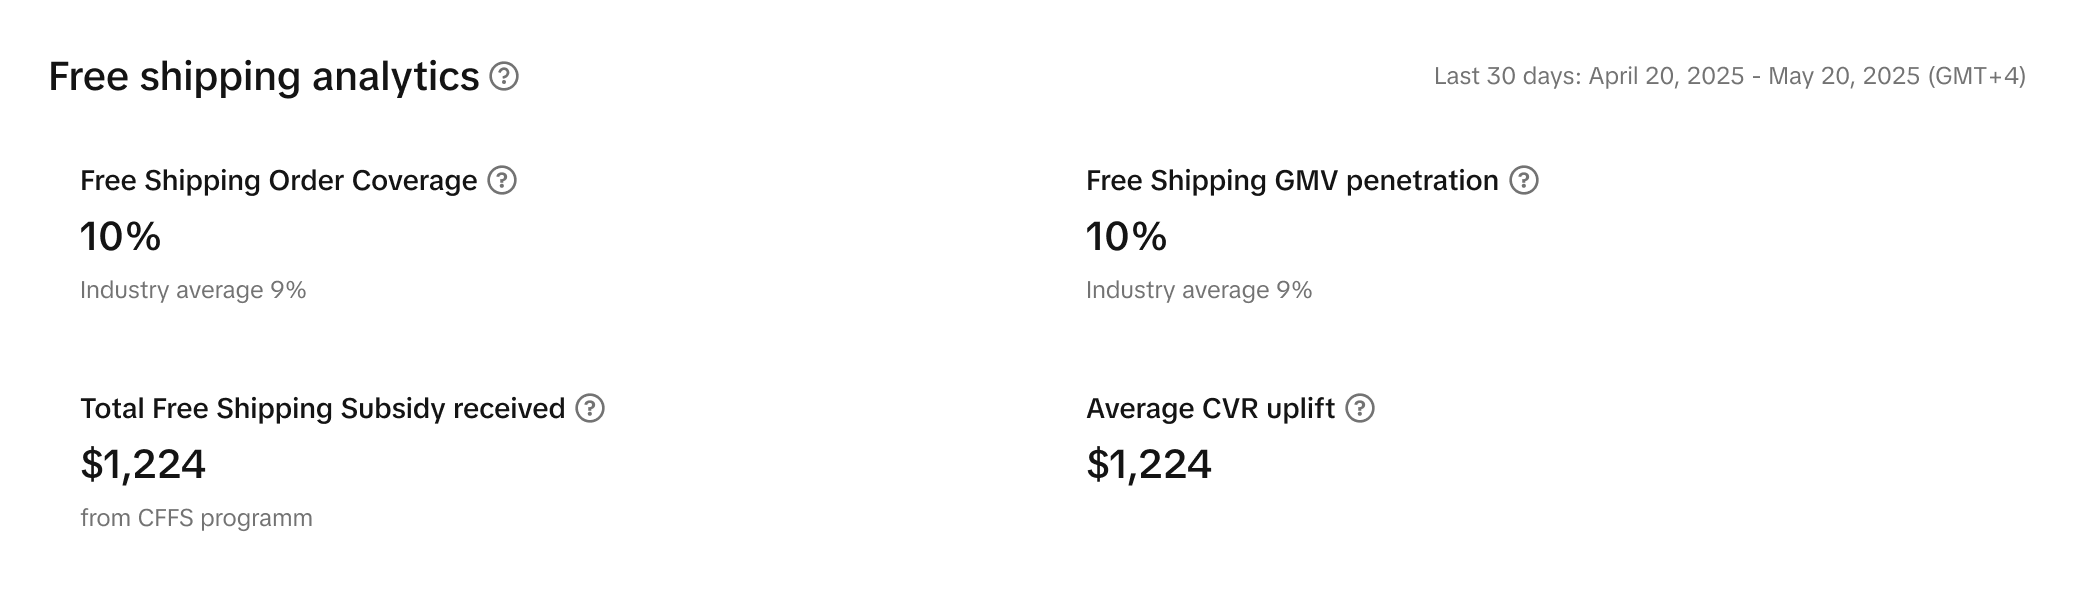Image resolution: width=2076 pixels, height=616 pixels.
Task: Click the 'Last 30 days' period text
Action: click(1505, 76)
